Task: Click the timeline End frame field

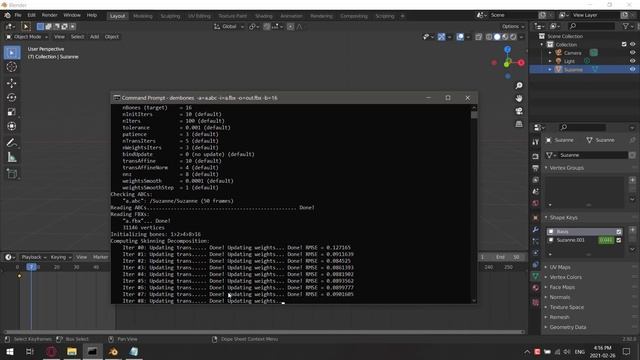Action: (x=508, y=257)
